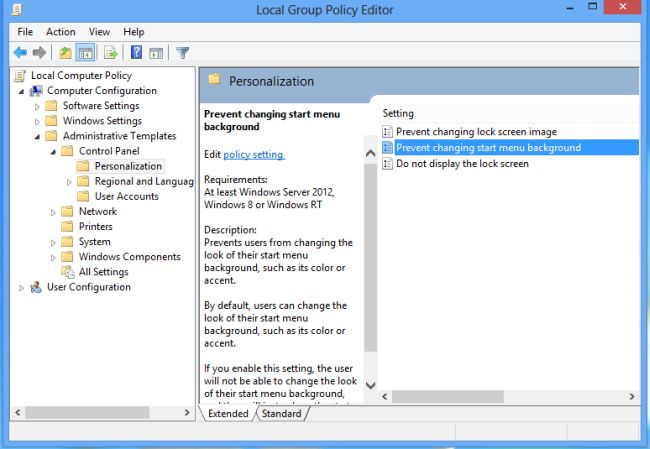Image resolution: width=650 pixels, height=449 pixels.
Task: Click the User Configuration user icon
Action: coord(36,287)
